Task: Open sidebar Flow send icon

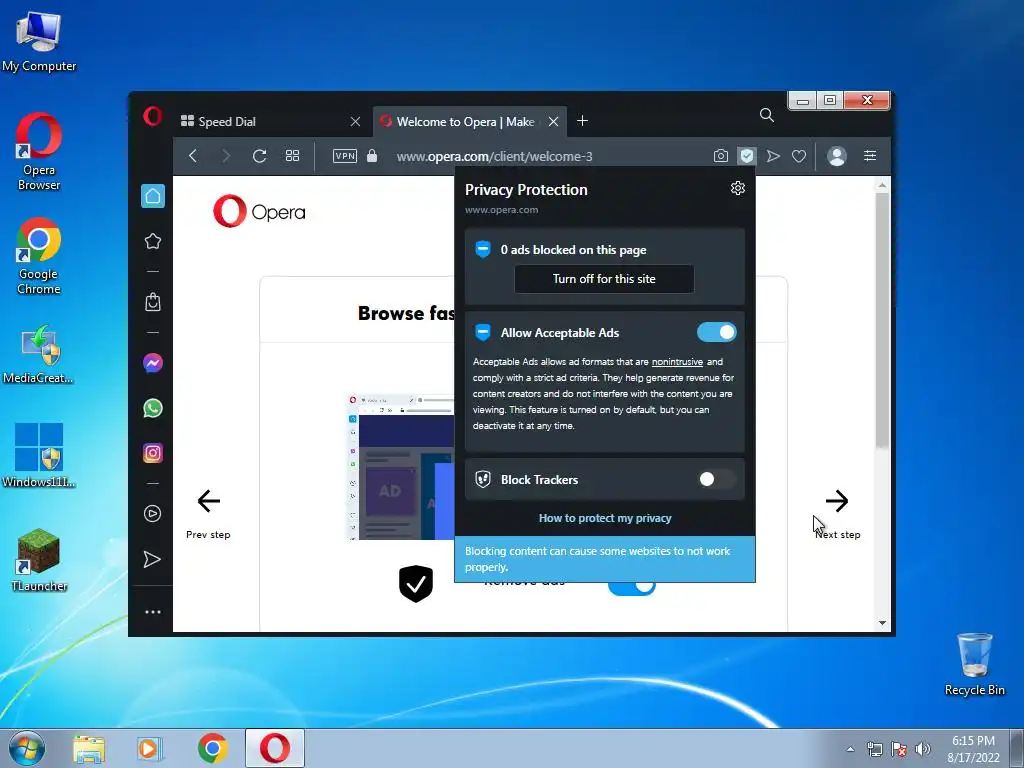Action: 152,559
